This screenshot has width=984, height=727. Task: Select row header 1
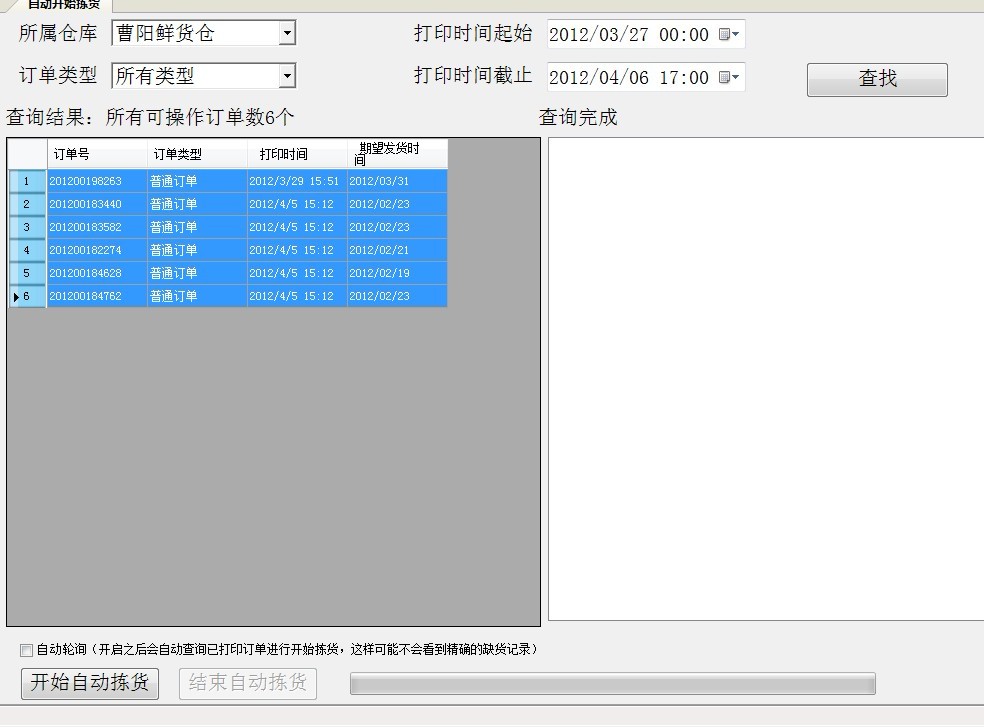(x=28, y=181)
